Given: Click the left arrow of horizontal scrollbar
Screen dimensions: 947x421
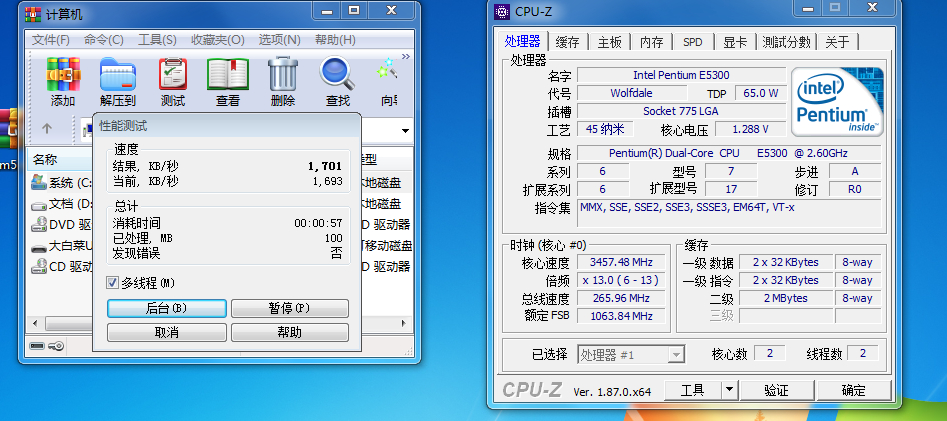Looking at the screenshot, I should pyautogui.click(x=34, y=323).
